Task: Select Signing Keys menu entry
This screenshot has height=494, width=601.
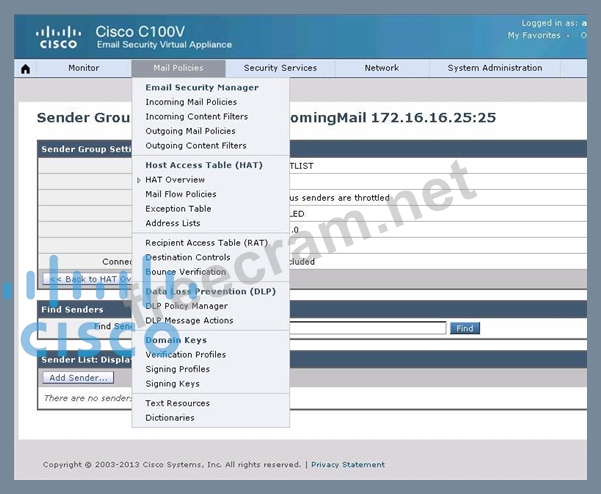Action: pos(172,384)
